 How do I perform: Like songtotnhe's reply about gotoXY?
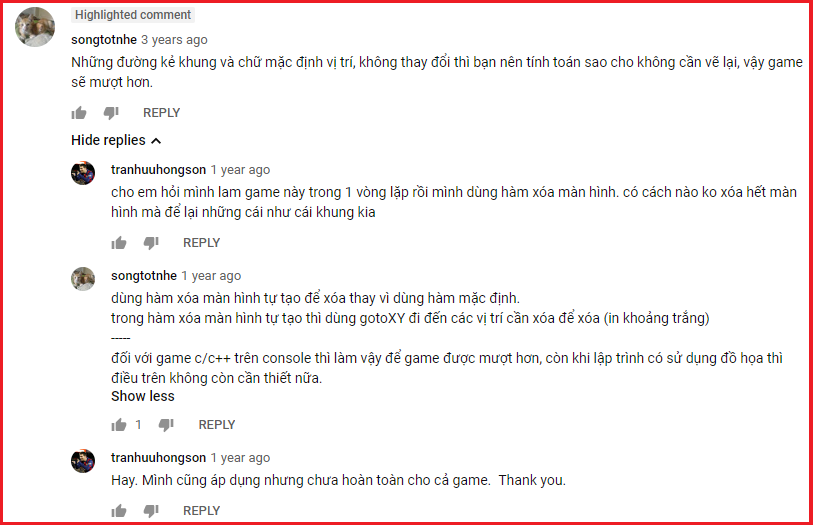tap(119, 425)
